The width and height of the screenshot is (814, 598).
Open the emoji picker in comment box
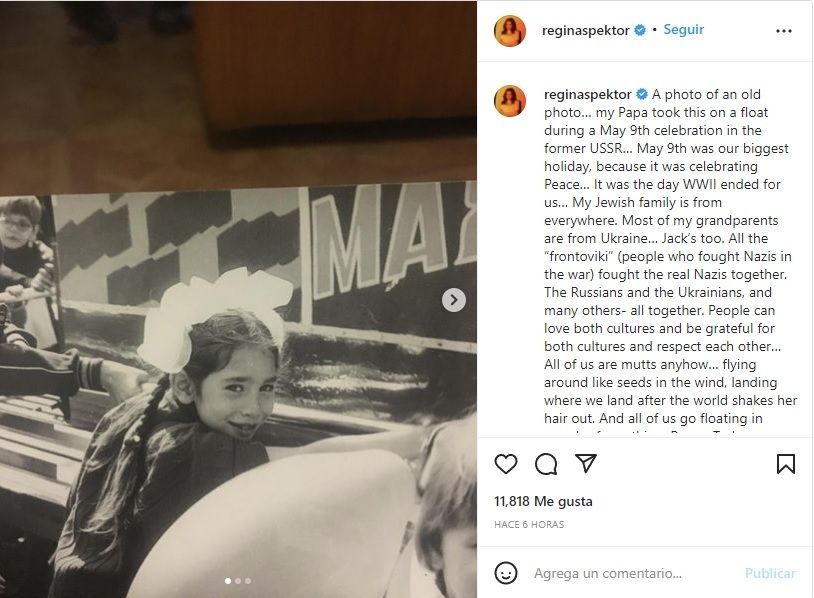(x=507, y=573)
